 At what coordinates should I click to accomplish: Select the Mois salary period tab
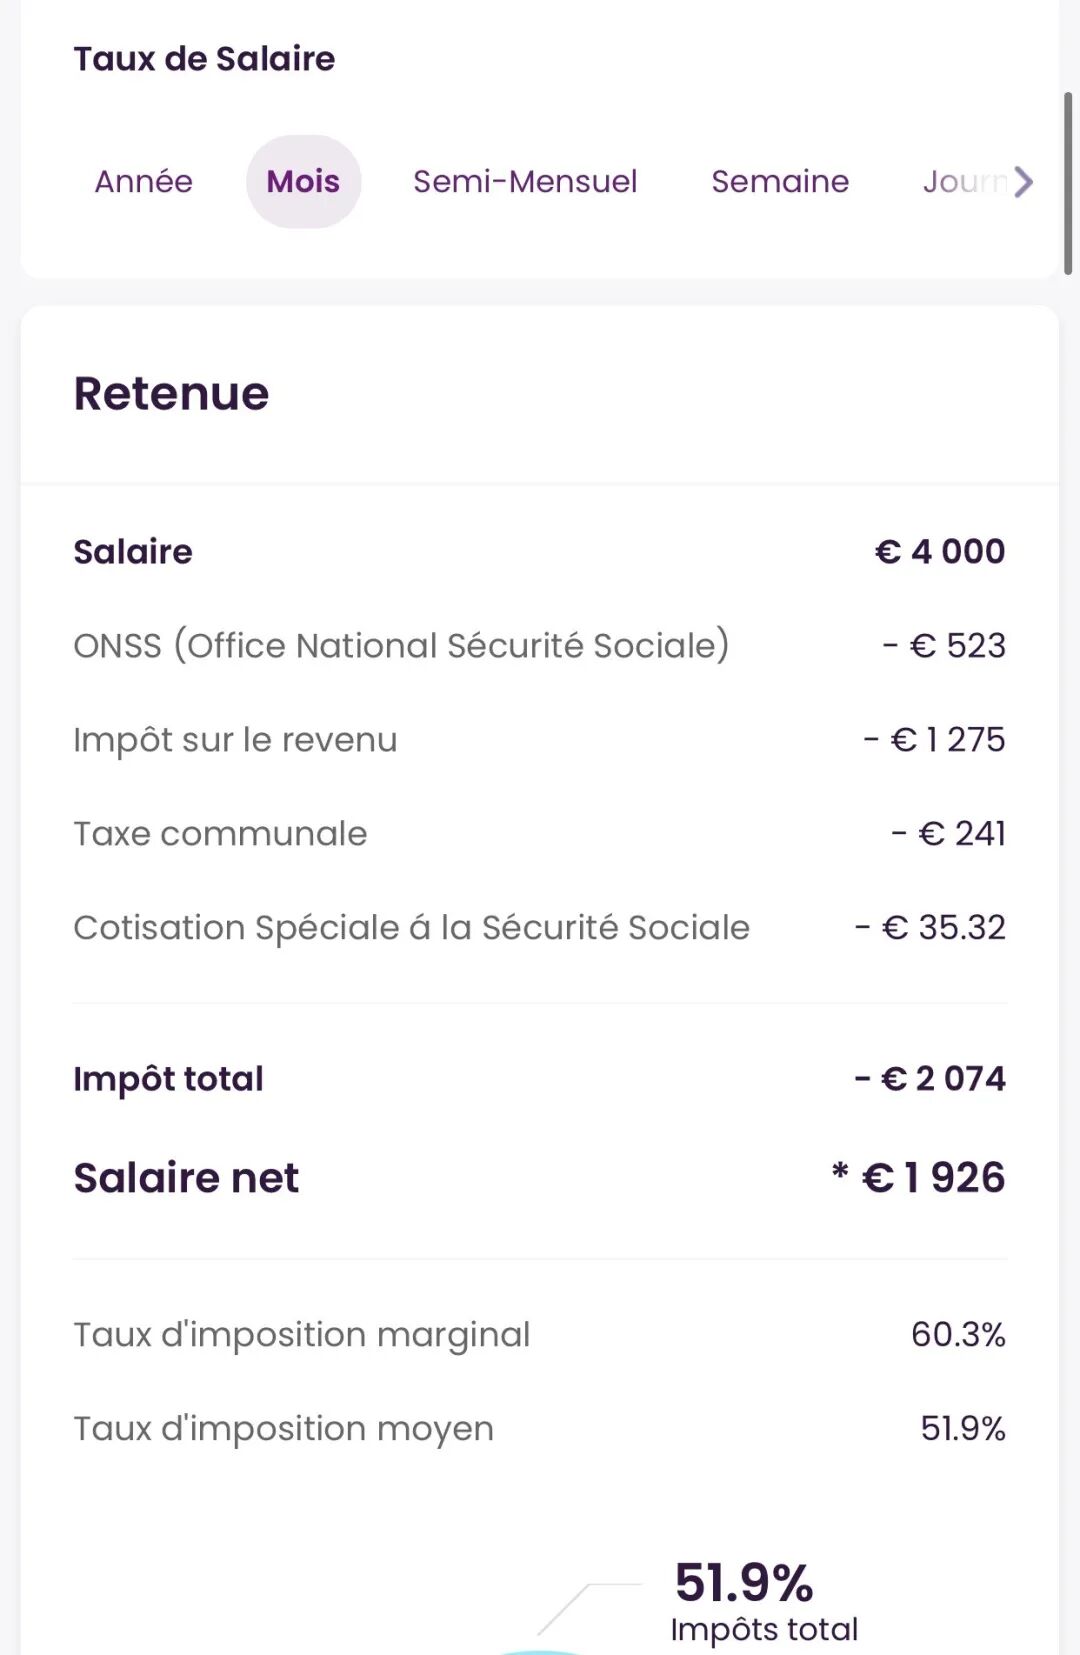click(303, 181)
